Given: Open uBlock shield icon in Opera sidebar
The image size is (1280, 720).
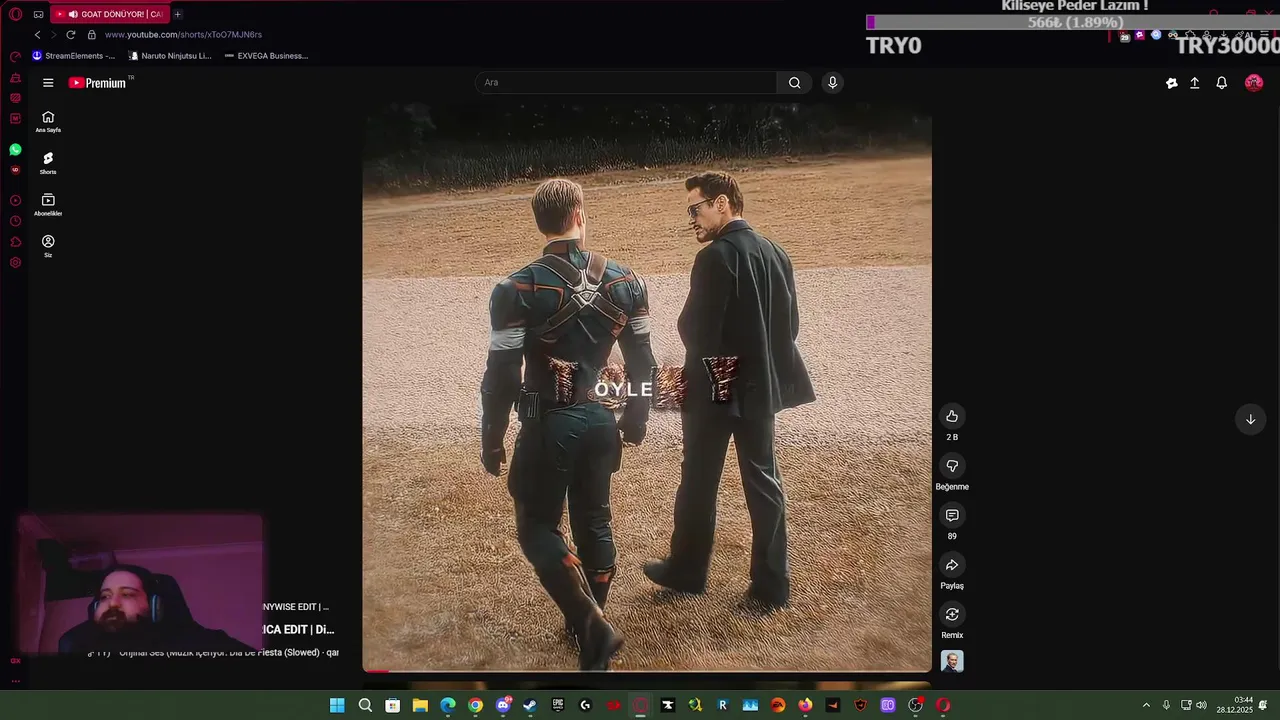Looking at the screenshot, I should [x=15, y=170].
